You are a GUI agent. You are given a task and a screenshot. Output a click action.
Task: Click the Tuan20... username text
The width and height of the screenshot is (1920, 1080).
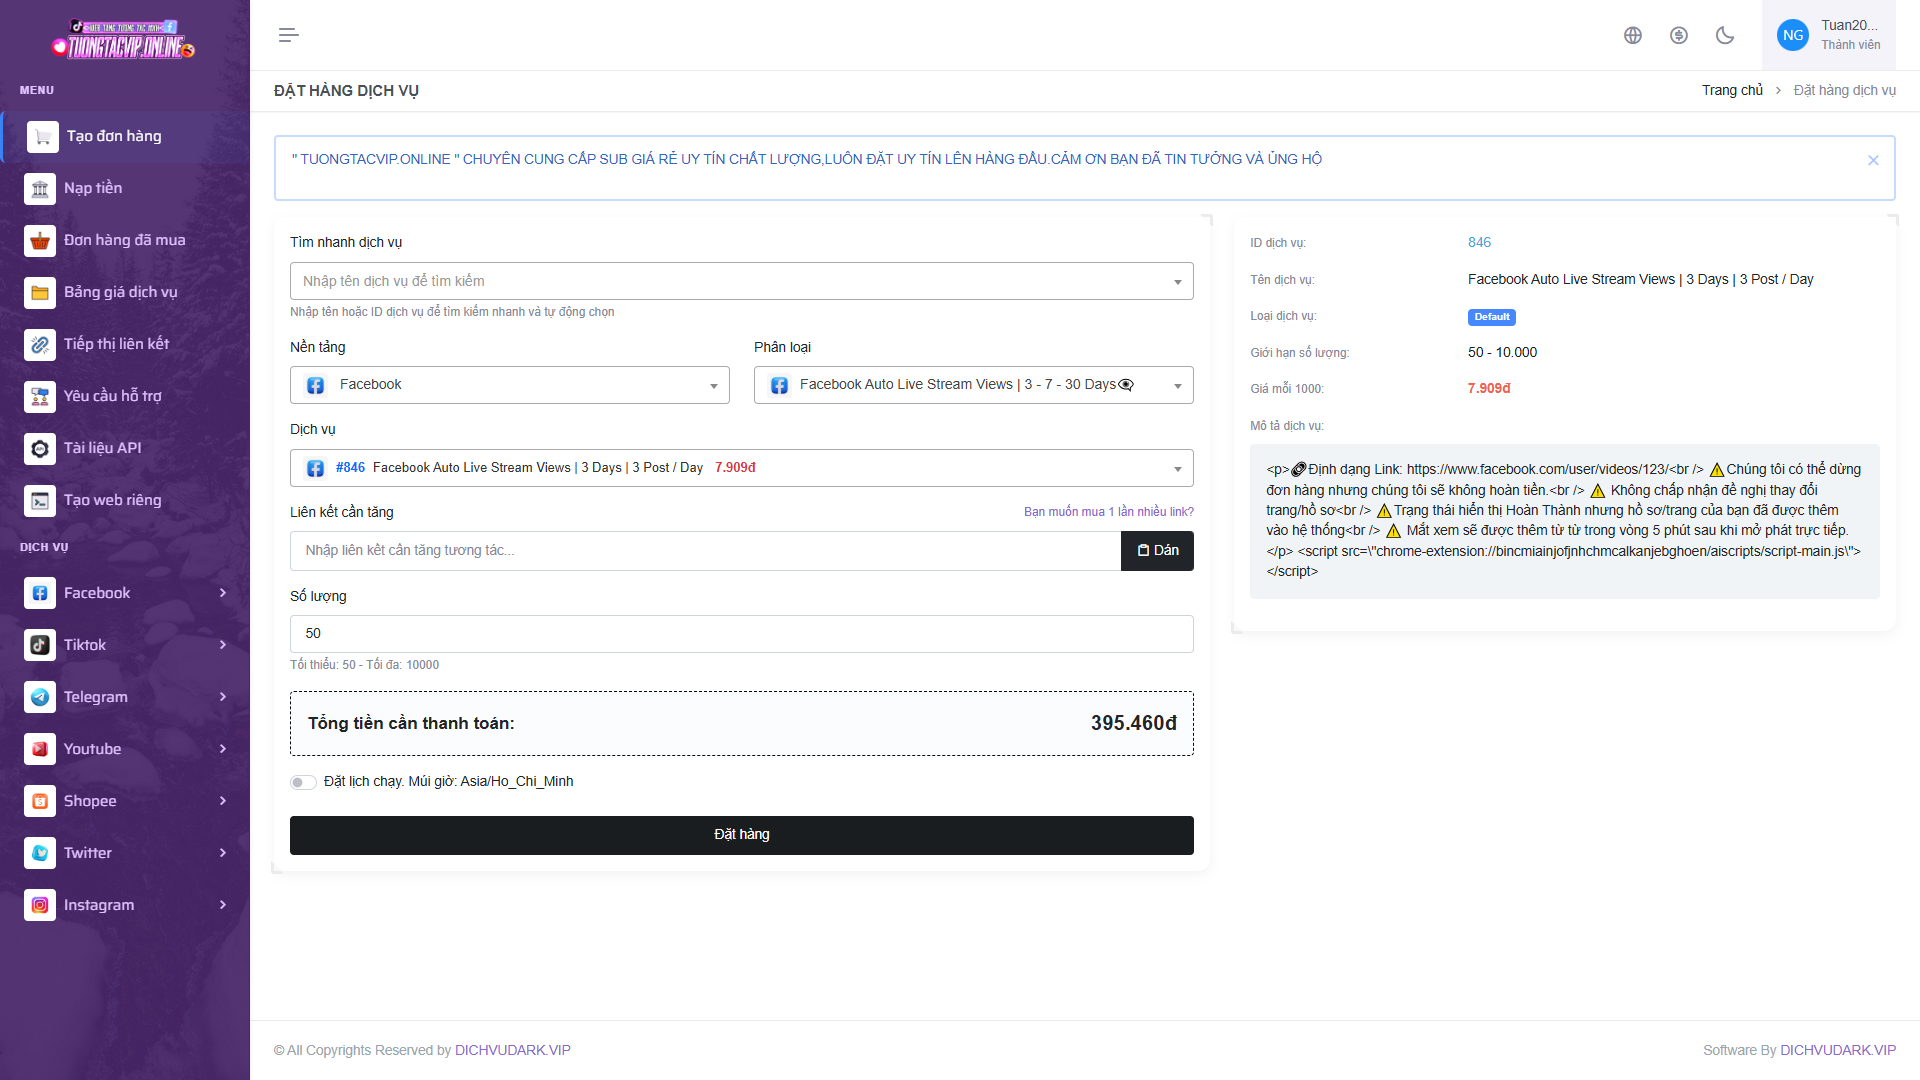point(1849,26)
